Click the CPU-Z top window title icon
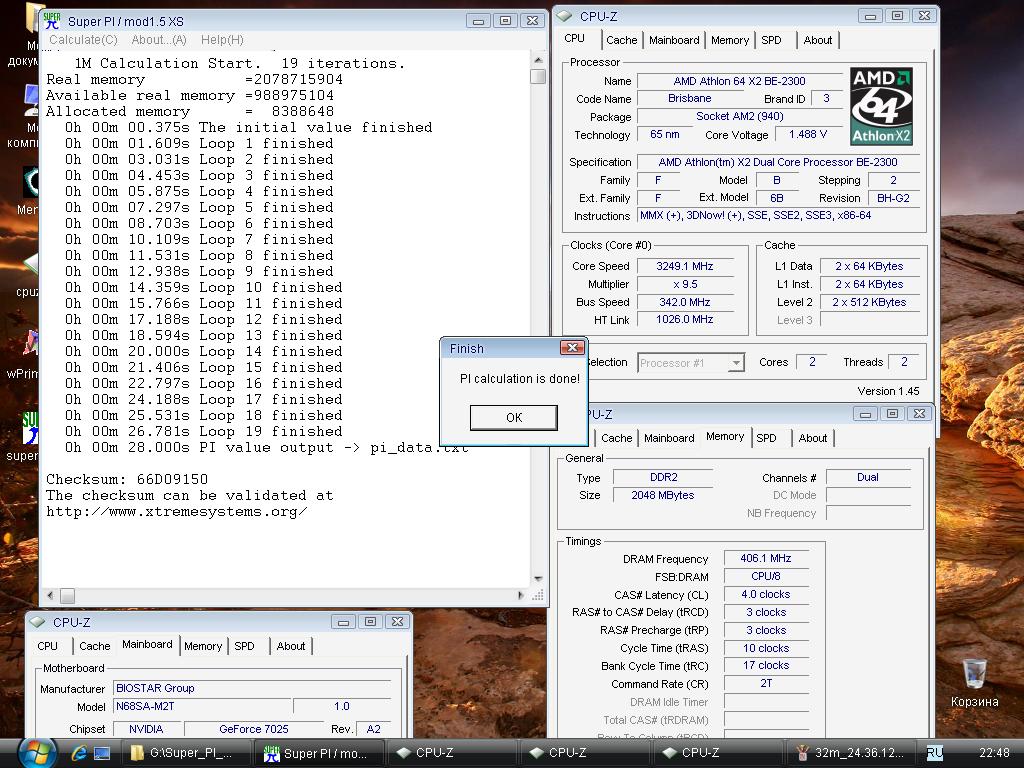1024x768 pixels. tap(565, 16)
